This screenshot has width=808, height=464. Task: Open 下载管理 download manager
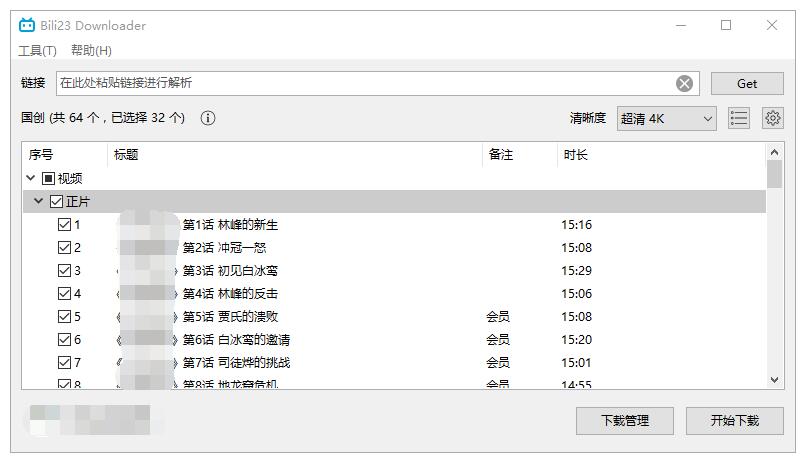click(x=624, y=421)
